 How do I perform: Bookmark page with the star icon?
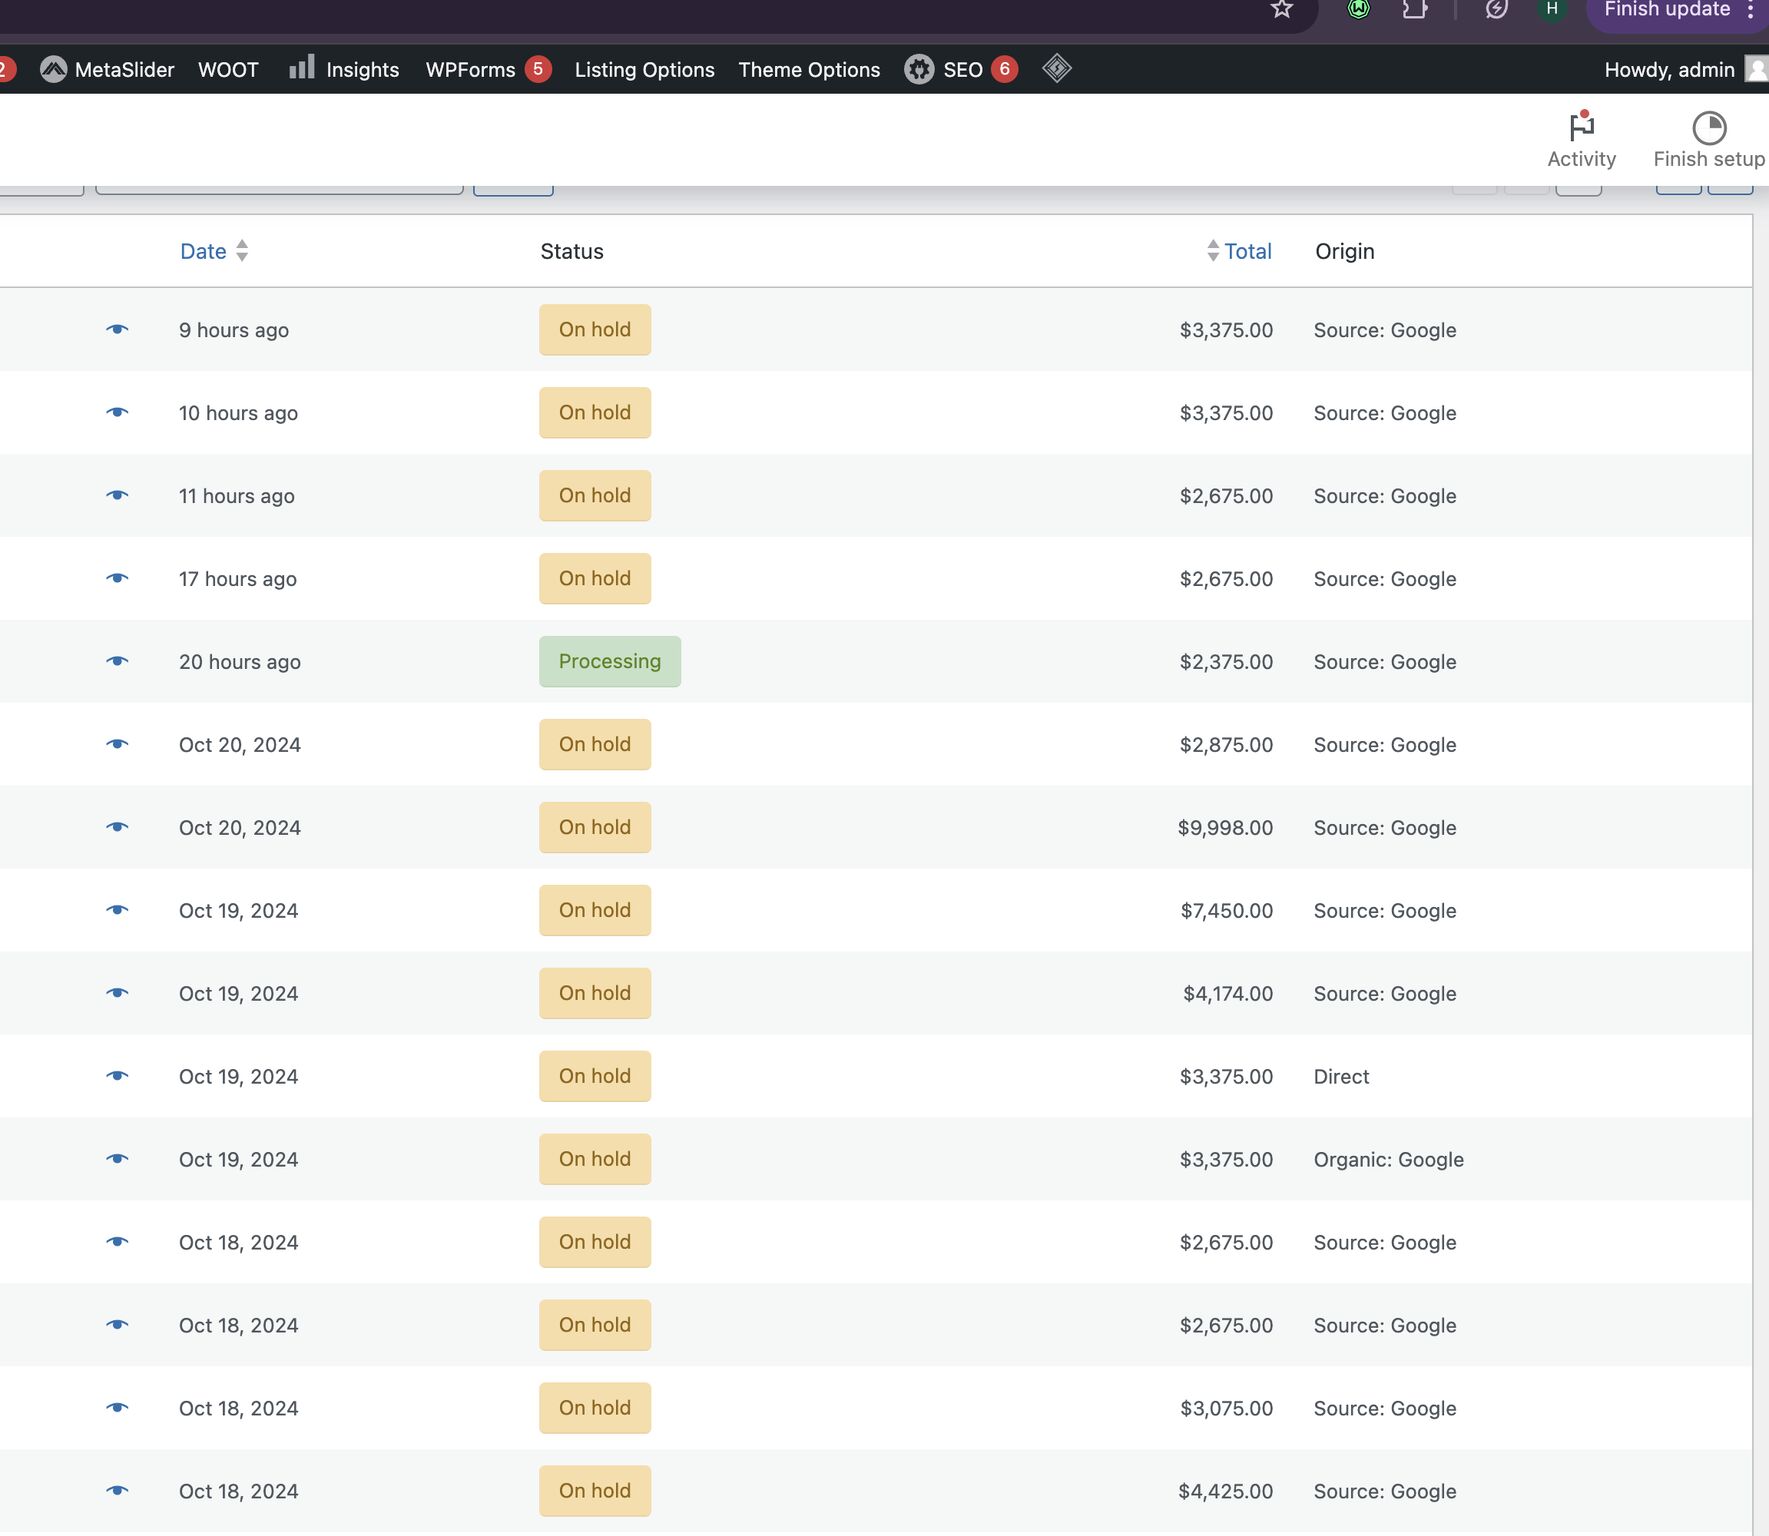[1282, 10]
